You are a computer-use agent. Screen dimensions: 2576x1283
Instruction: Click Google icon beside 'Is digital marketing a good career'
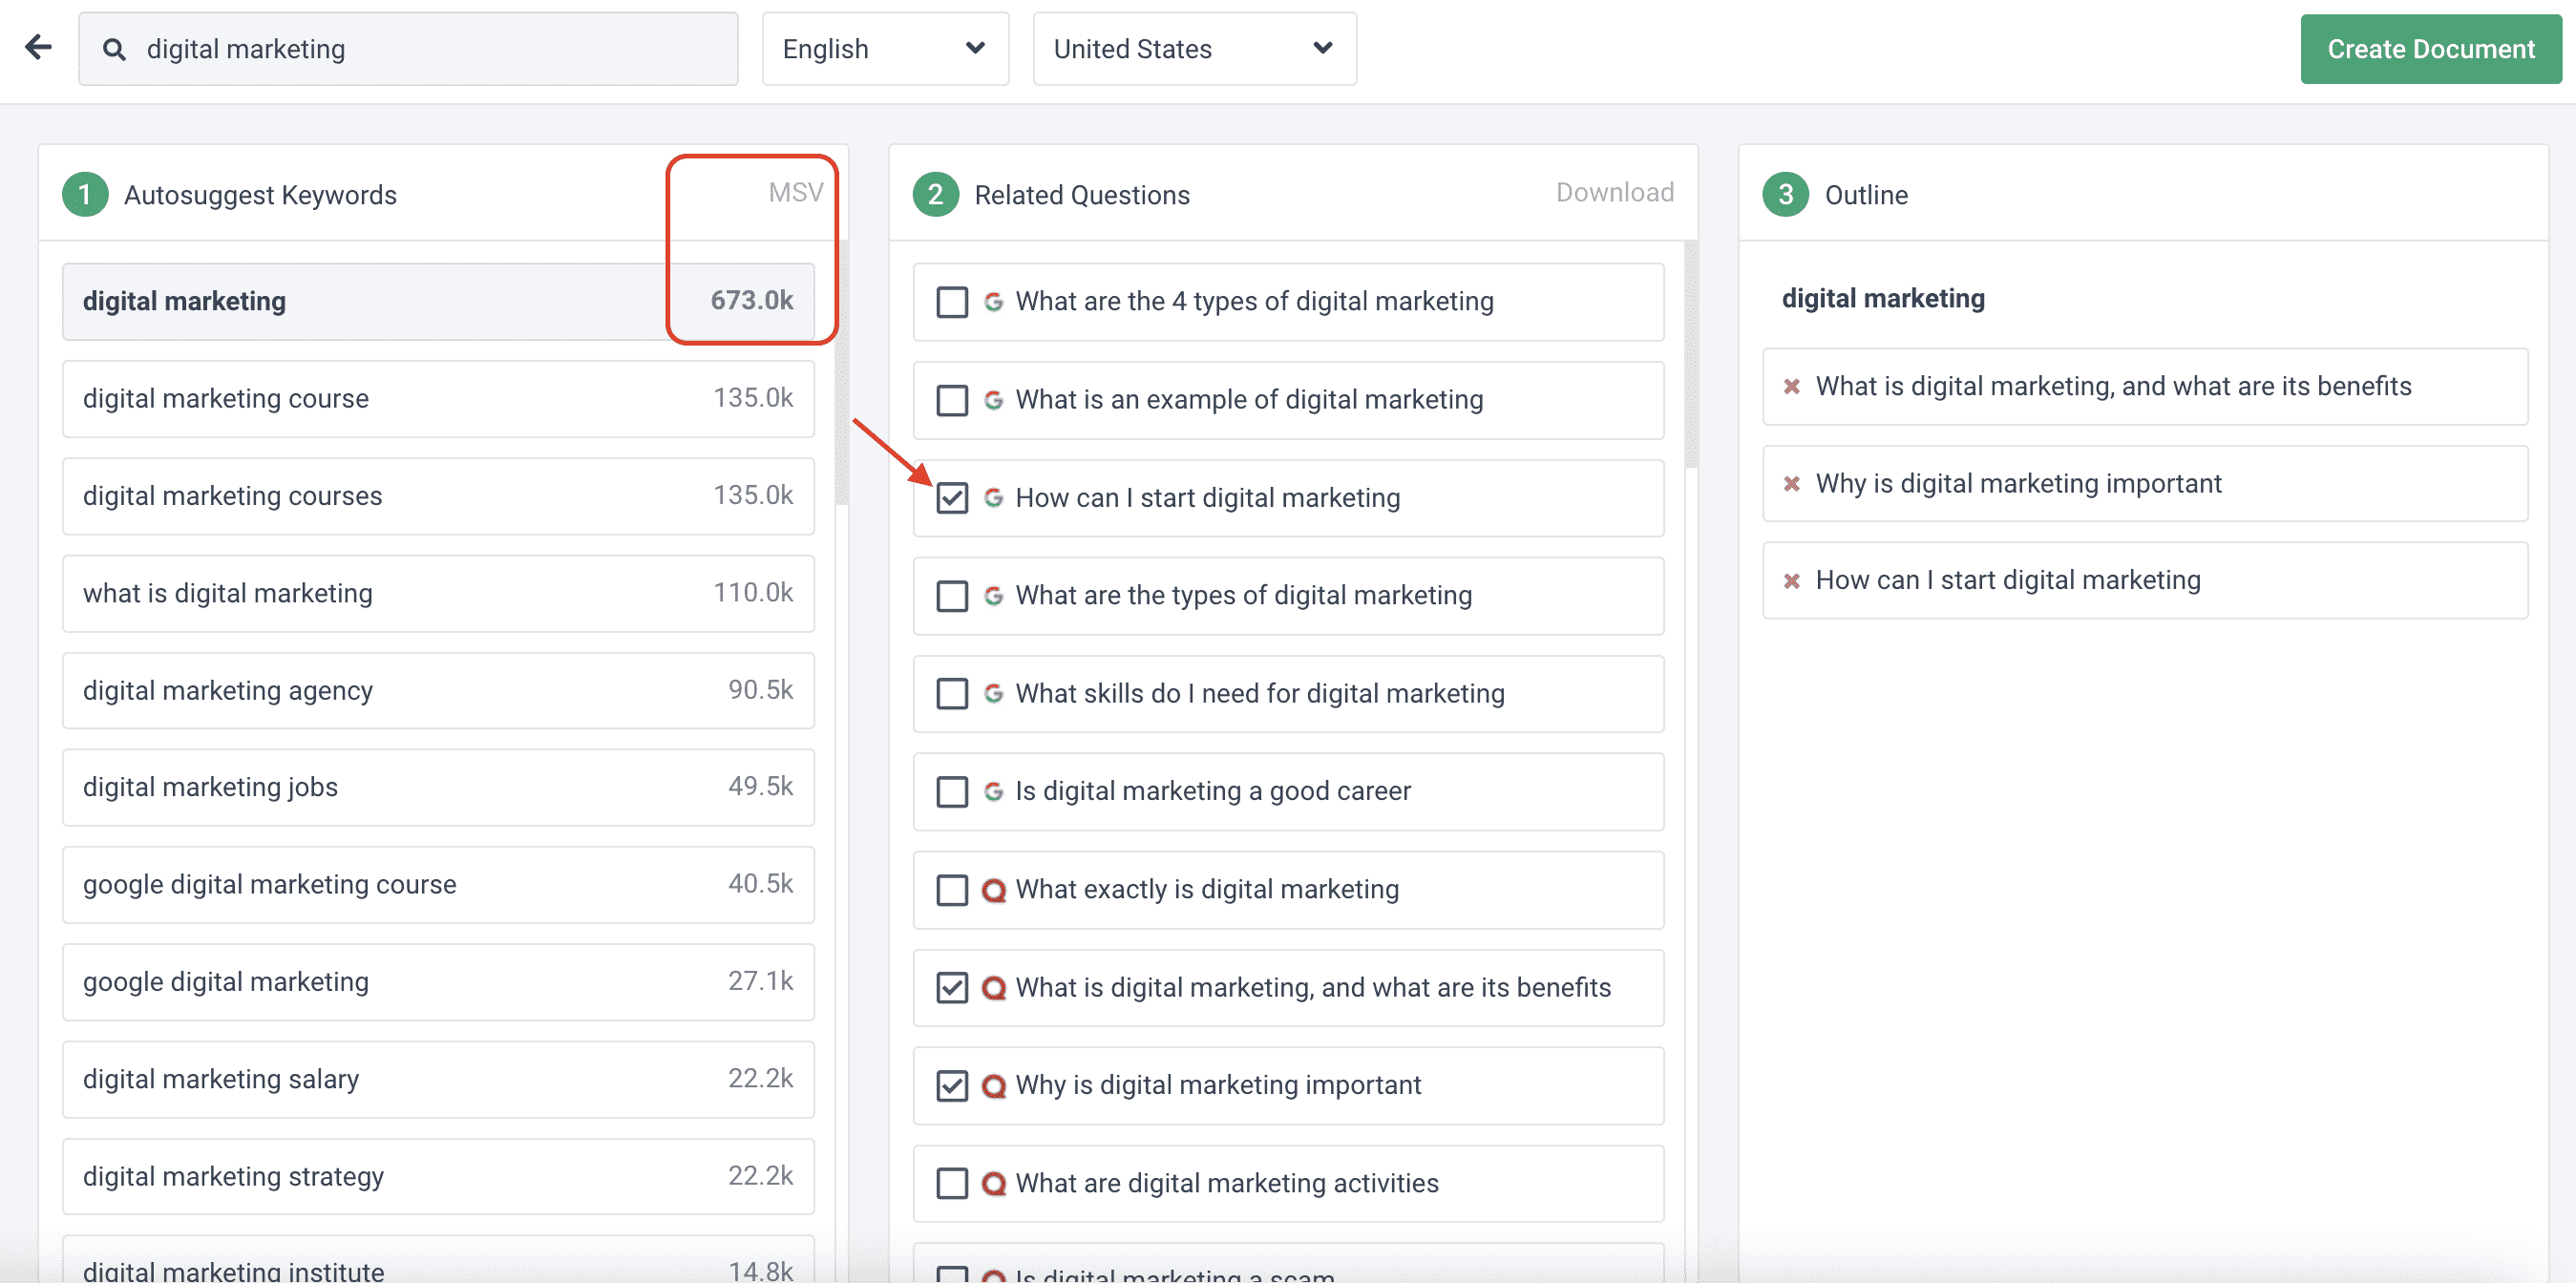click(x=993, y=792)
